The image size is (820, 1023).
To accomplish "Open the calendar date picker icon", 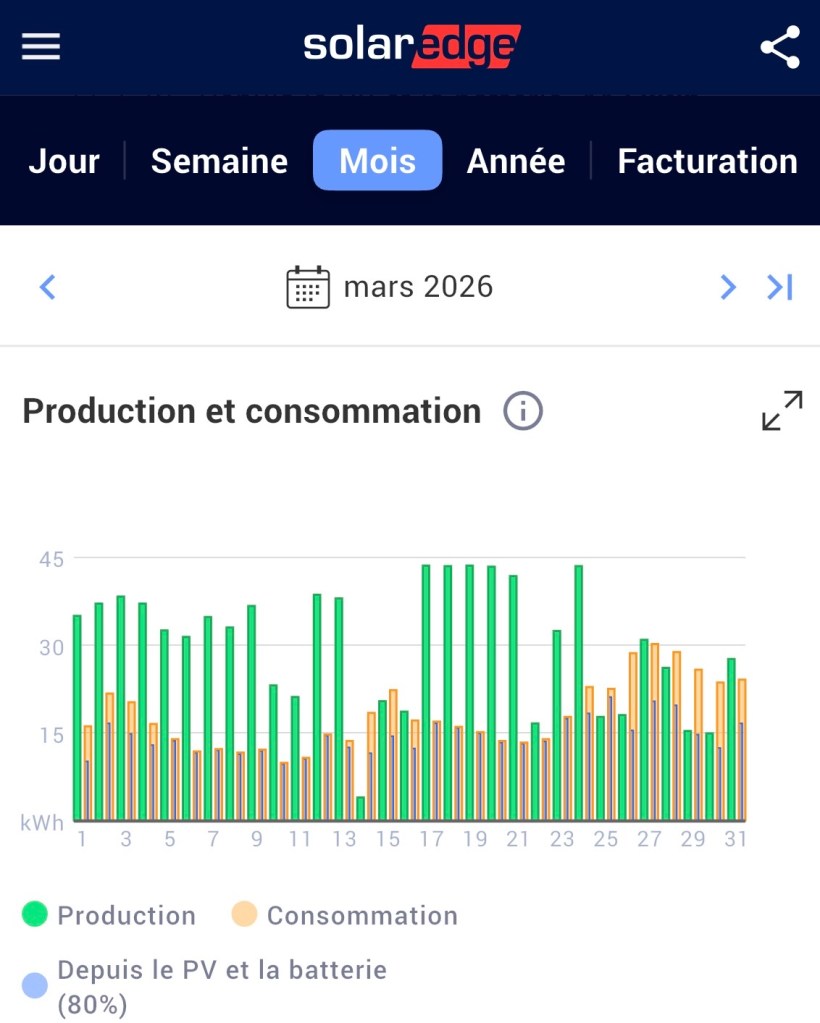I will pos(308,287).
